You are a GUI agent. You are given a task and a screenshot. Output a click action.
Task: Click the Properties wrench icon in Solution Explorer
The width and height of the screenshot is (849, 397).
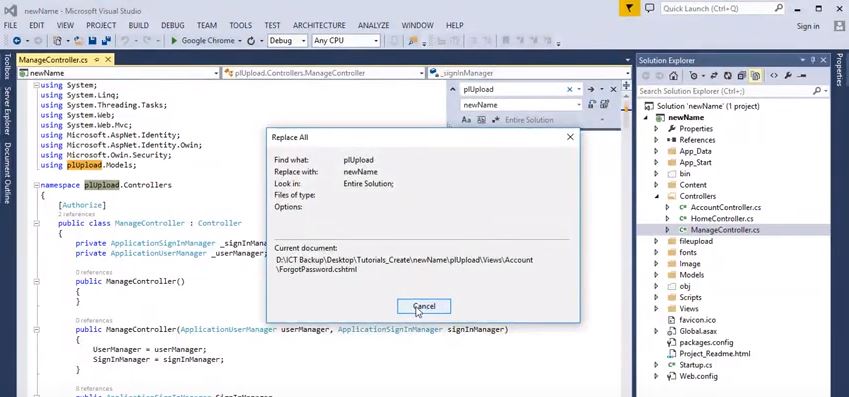click(788, 76)
